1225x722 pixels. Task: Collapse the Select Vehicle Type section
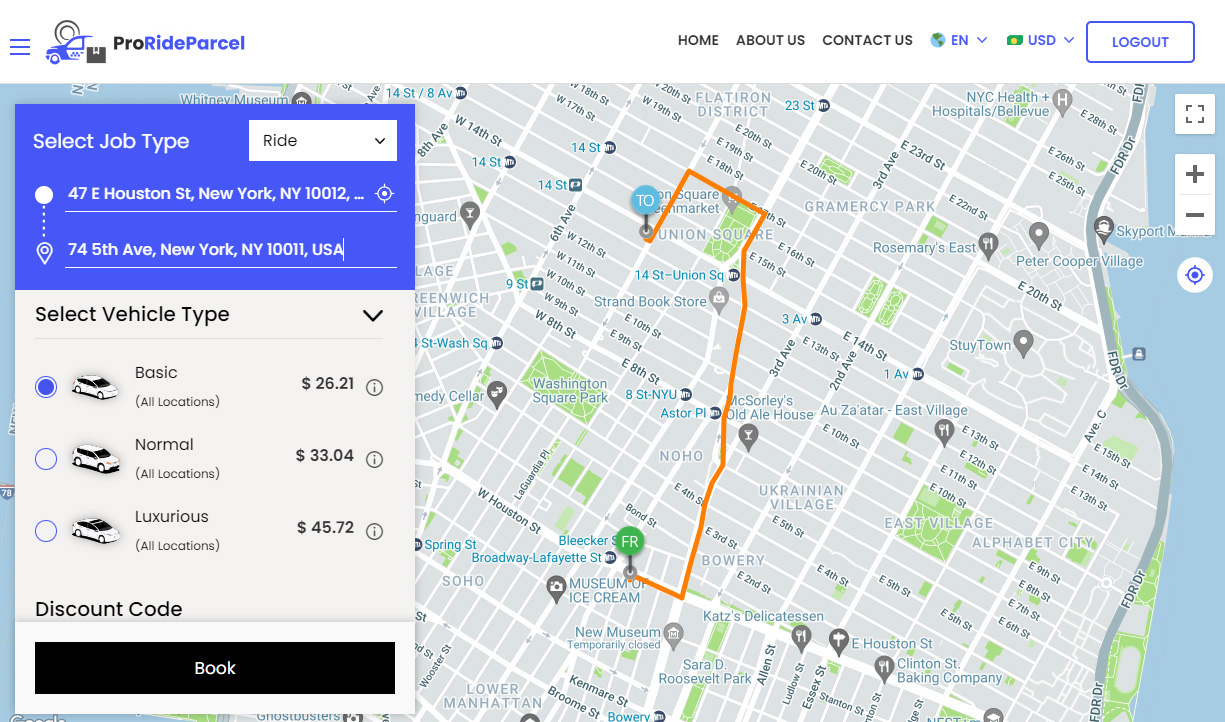click(x=372, y=315)
